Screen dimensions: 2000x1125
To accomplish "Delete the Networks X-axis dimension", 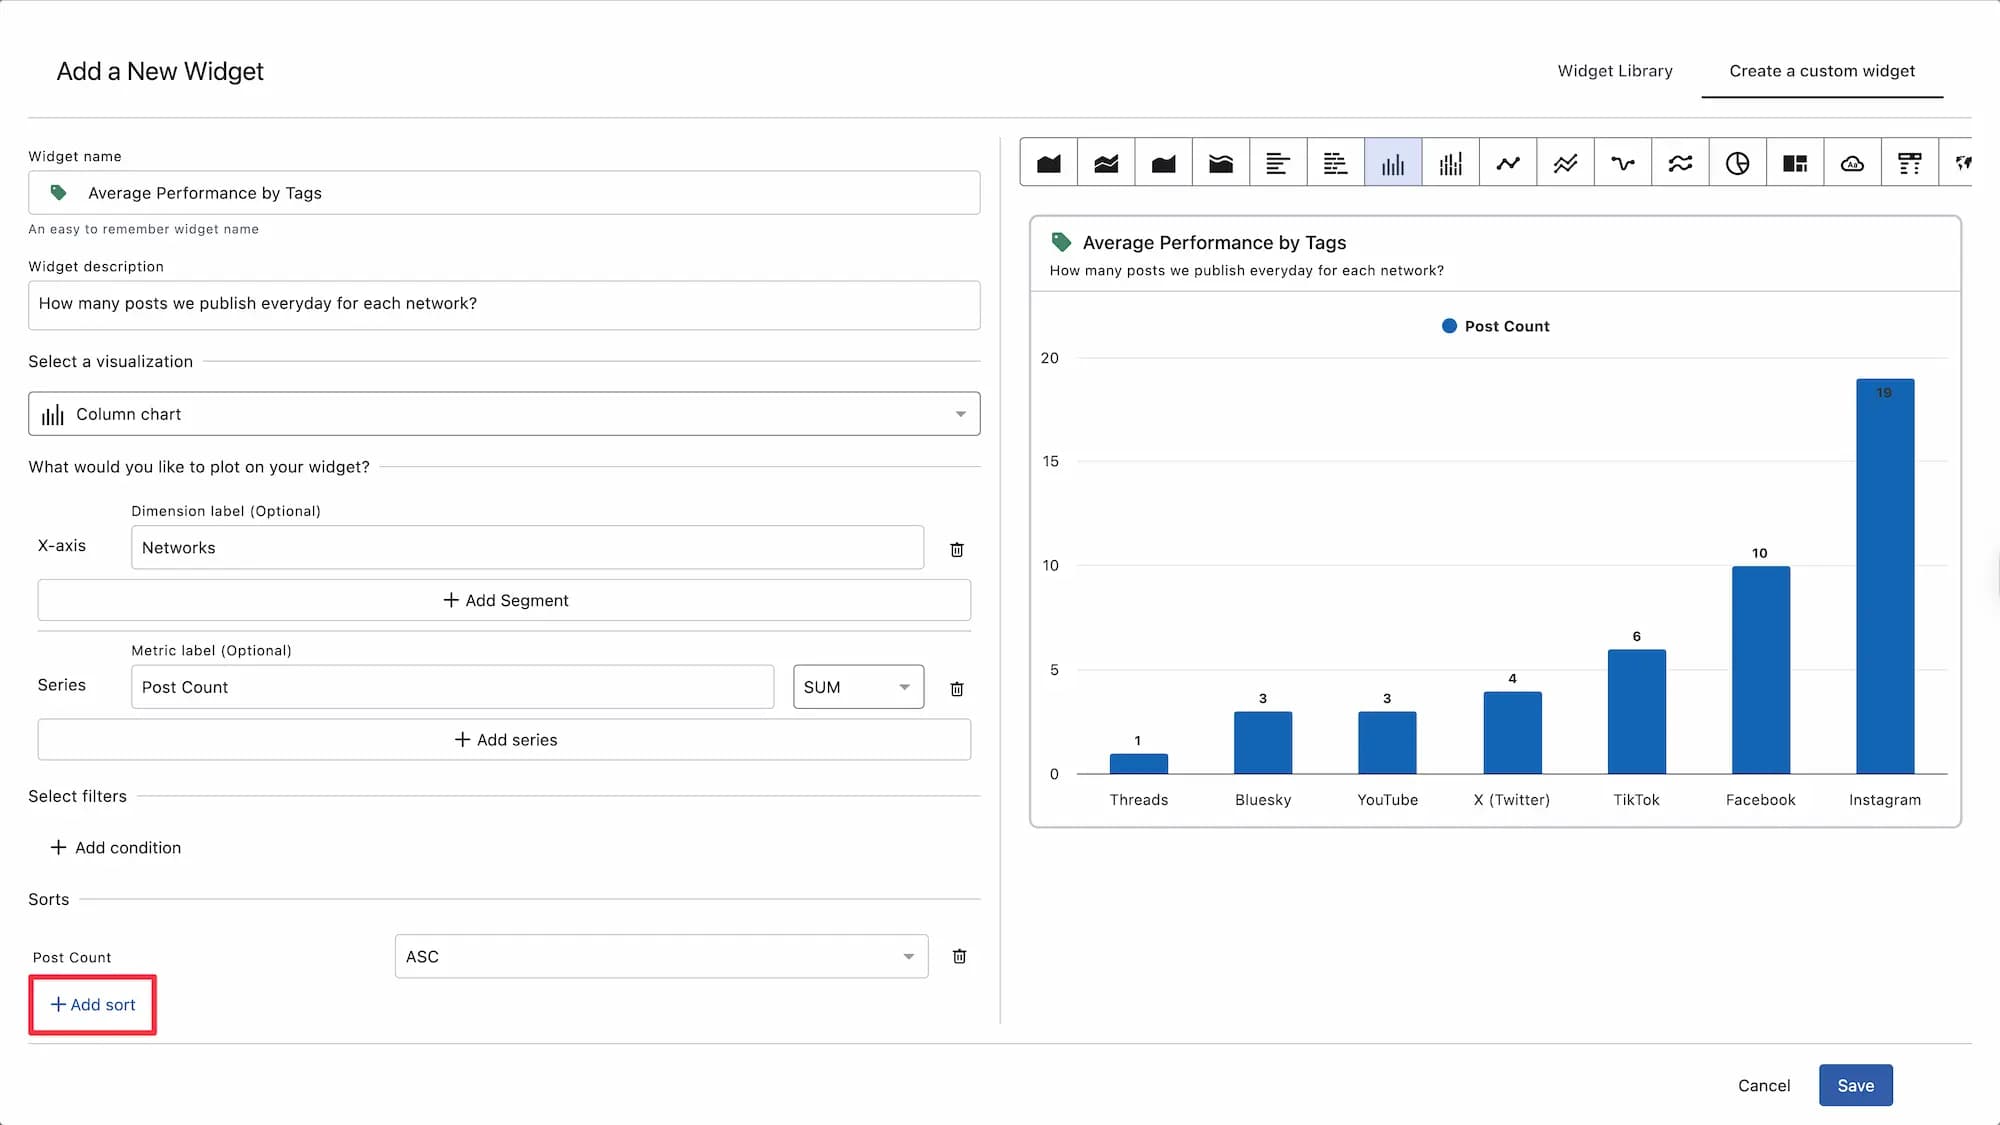I will (956, 550).
